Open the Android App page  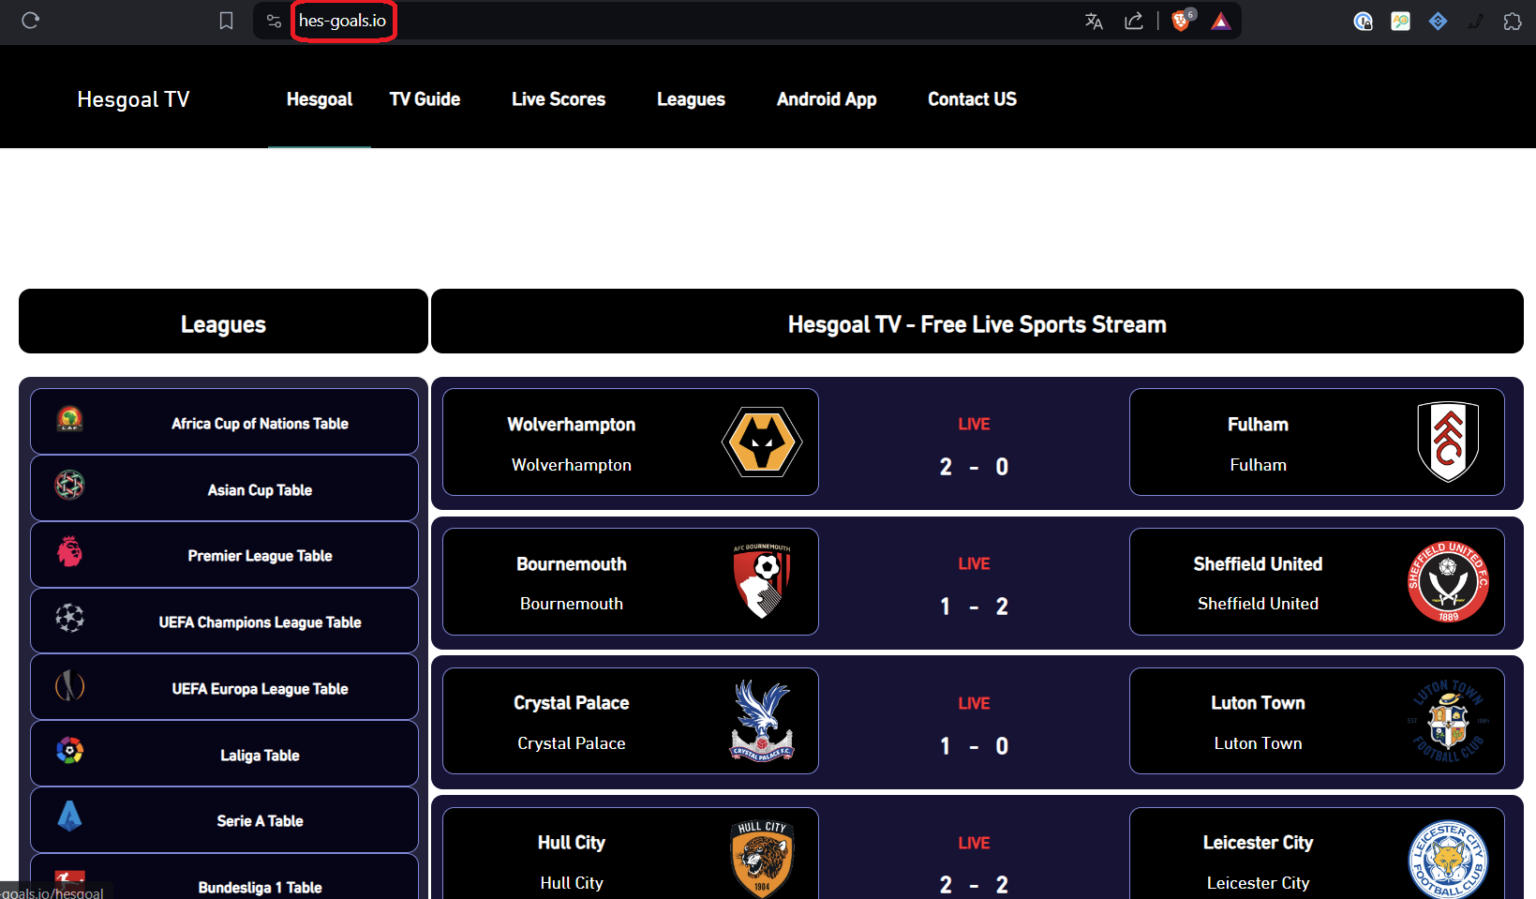point(826,99)
